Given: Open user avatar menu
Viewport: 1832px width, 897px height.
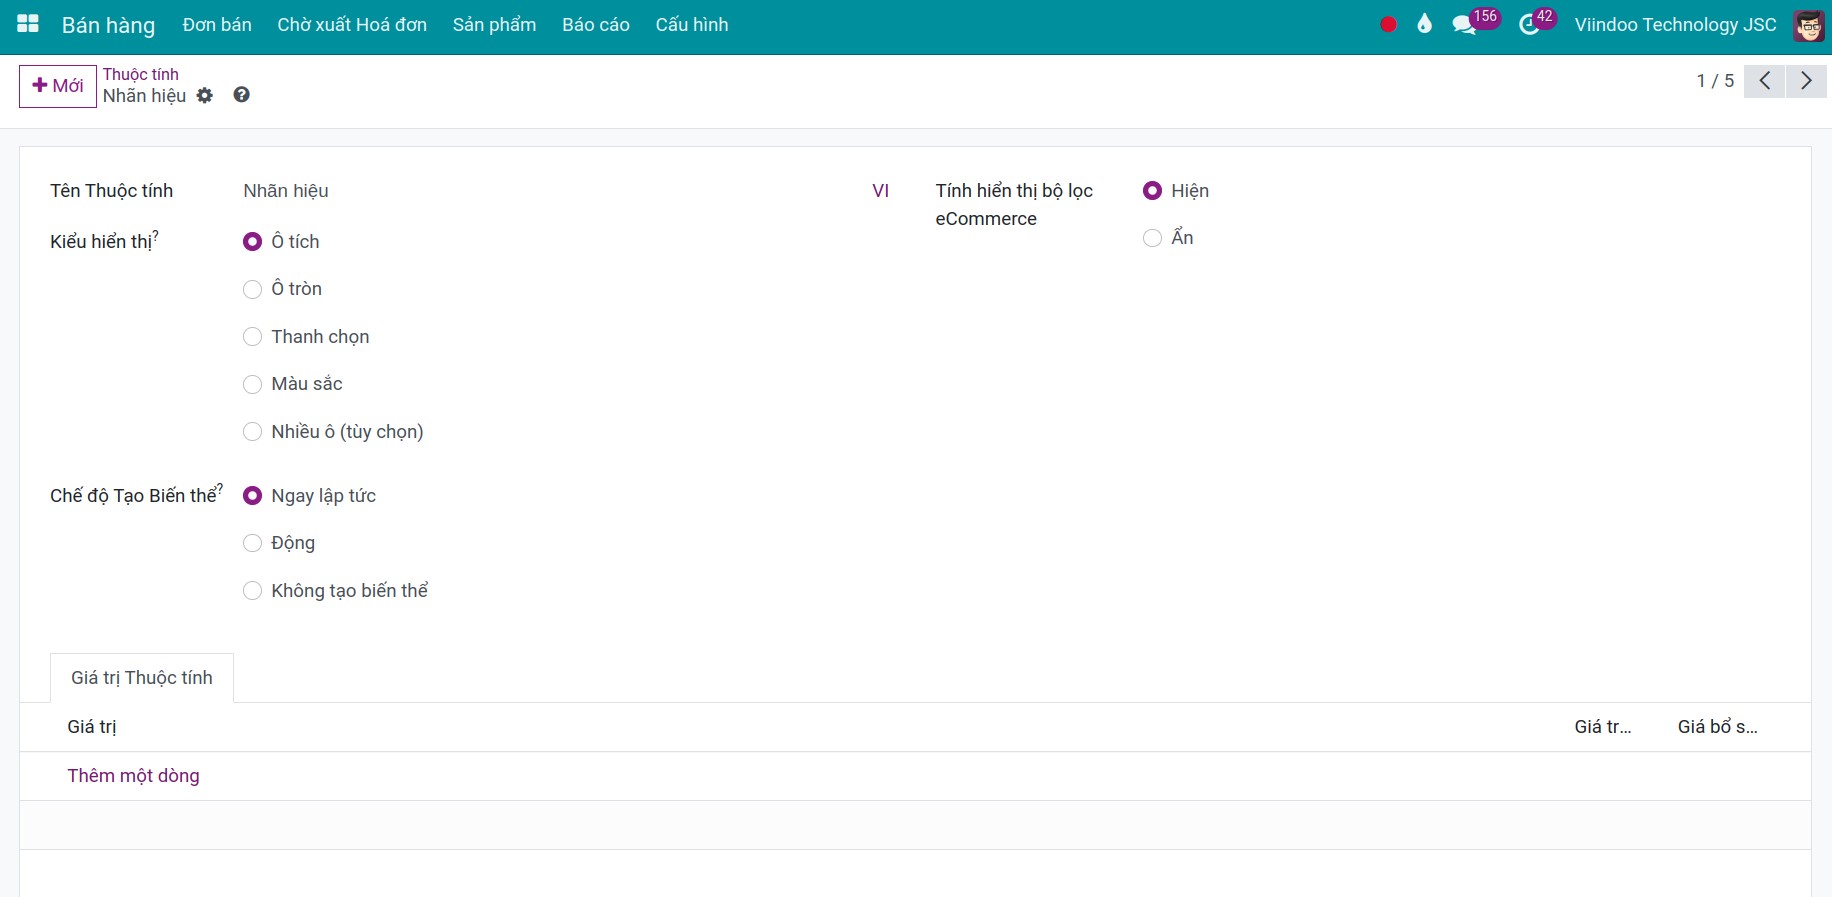Looking at the screenshot, I should pyautogui.click(x=1808, y=25).
